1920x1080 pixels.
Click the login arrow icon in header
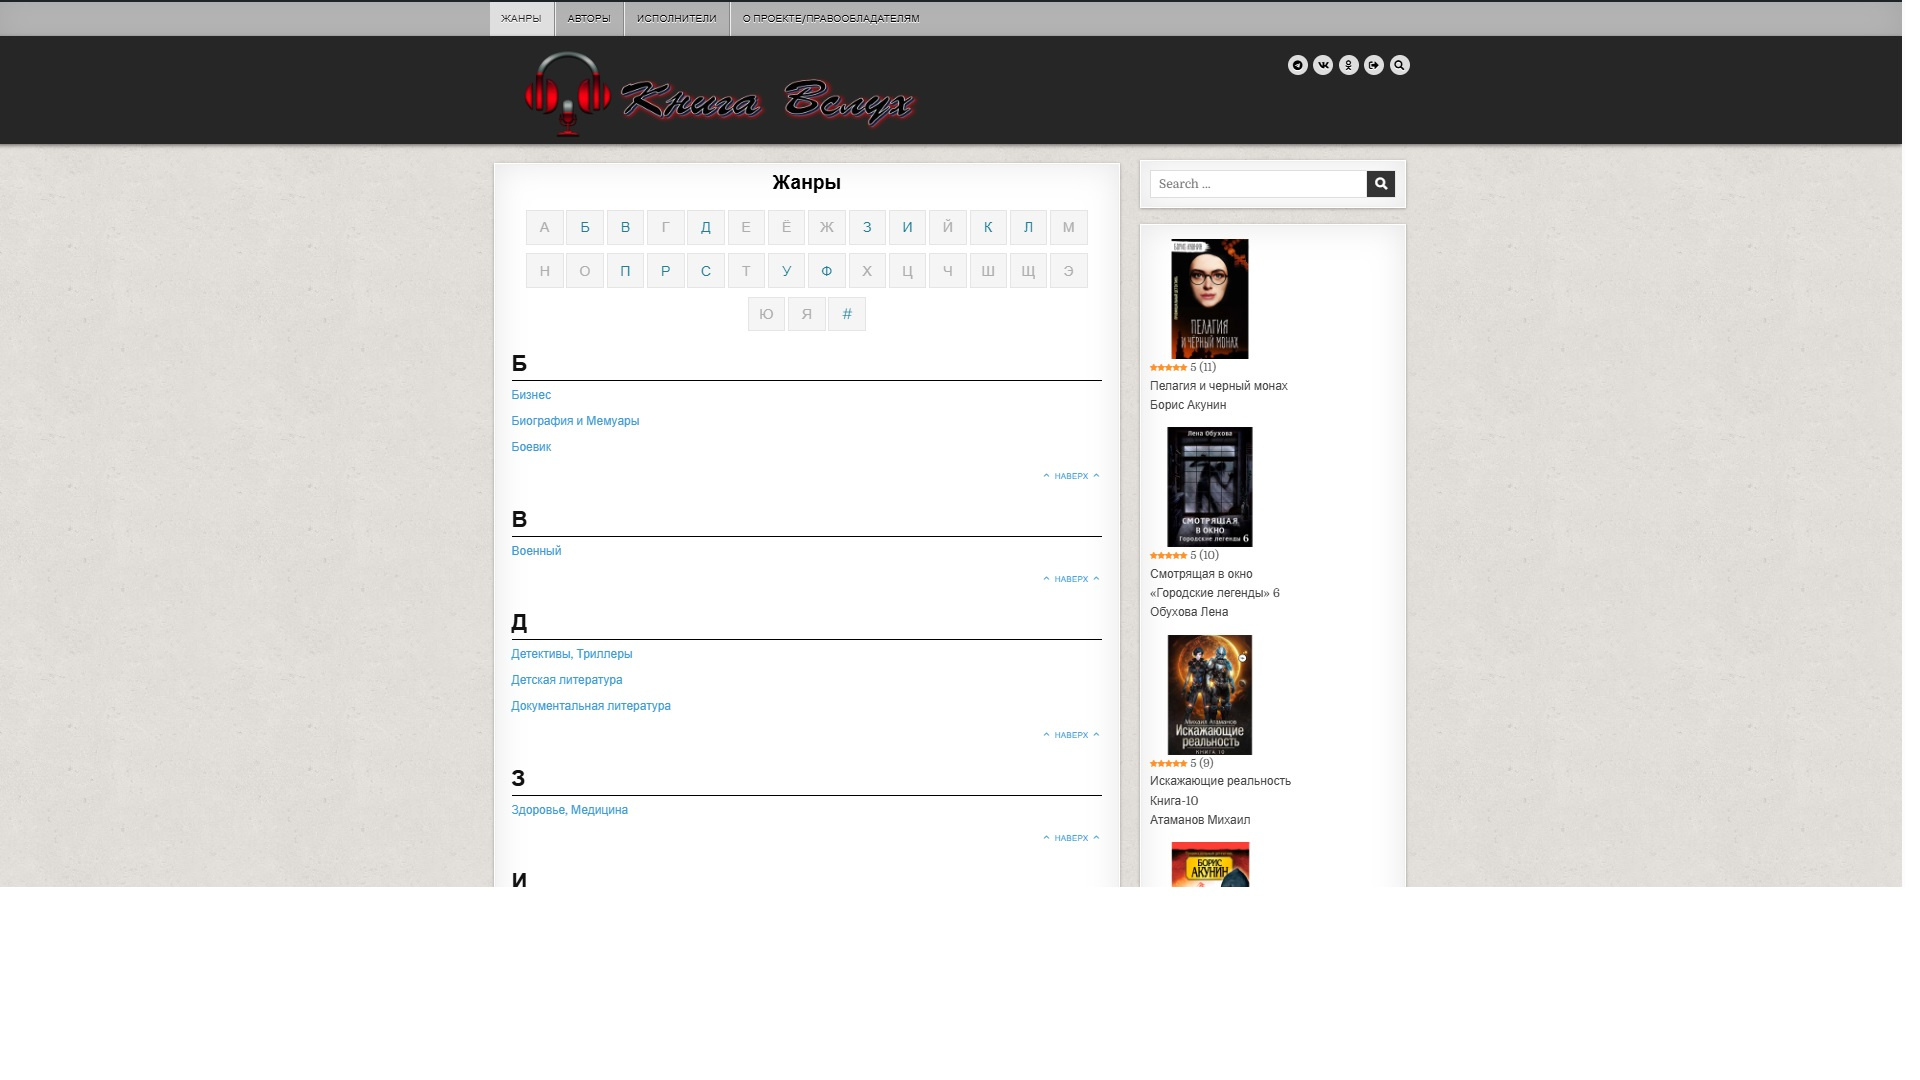[x=1374, y=65]
